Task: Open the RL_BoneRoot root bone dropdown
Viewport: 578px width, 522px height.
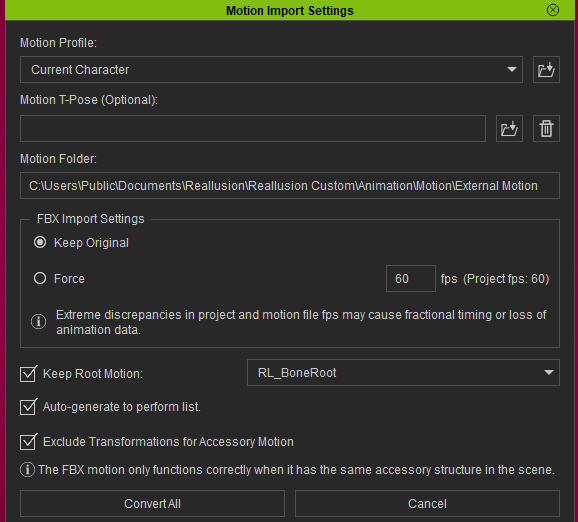Action: click(403, 373)
